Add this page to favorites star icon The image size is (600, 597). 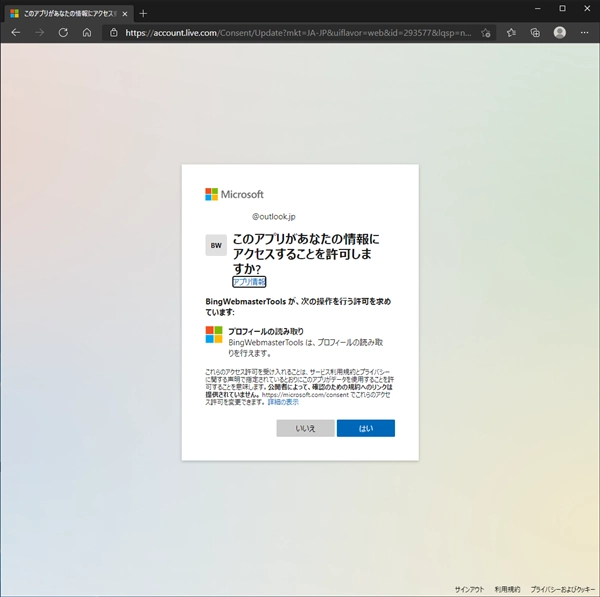(486, 33)
